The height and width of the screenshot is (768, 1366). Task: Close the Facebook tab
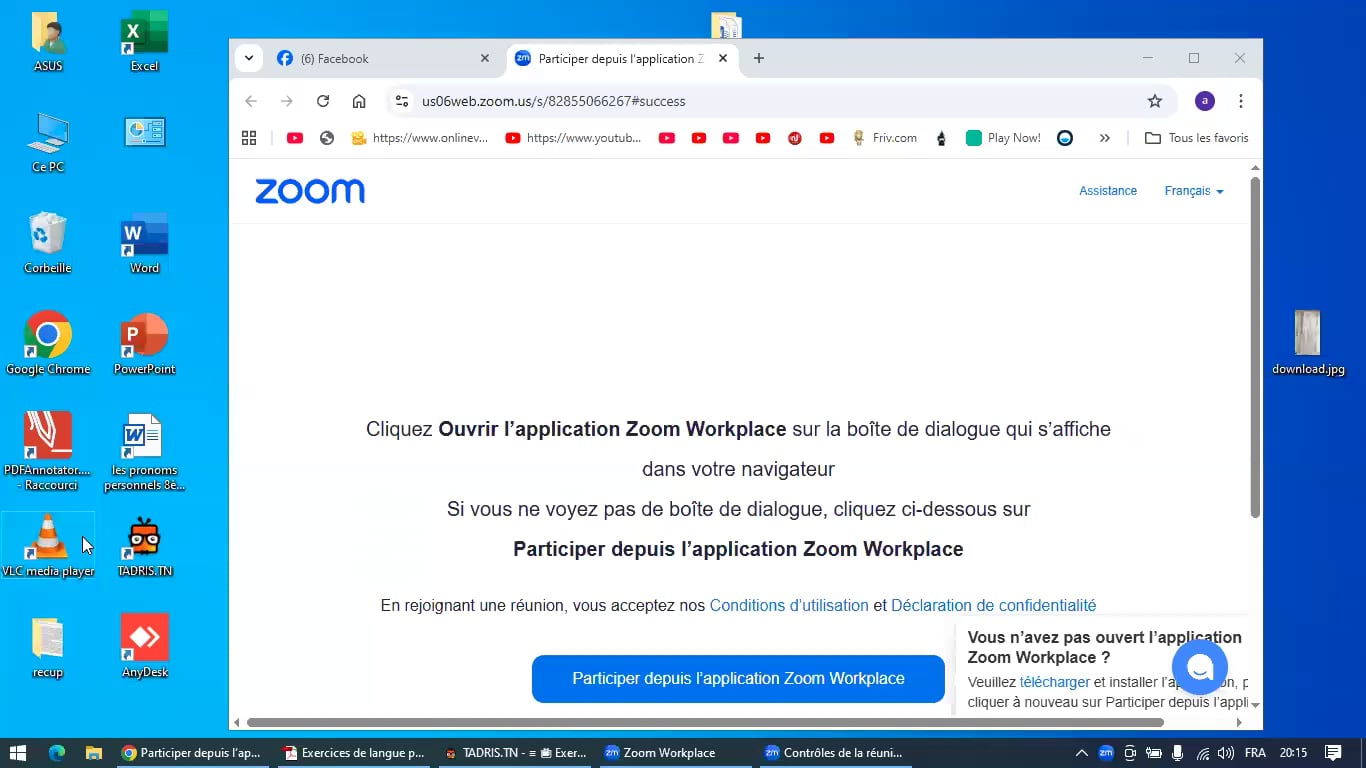tap(485, 59)
